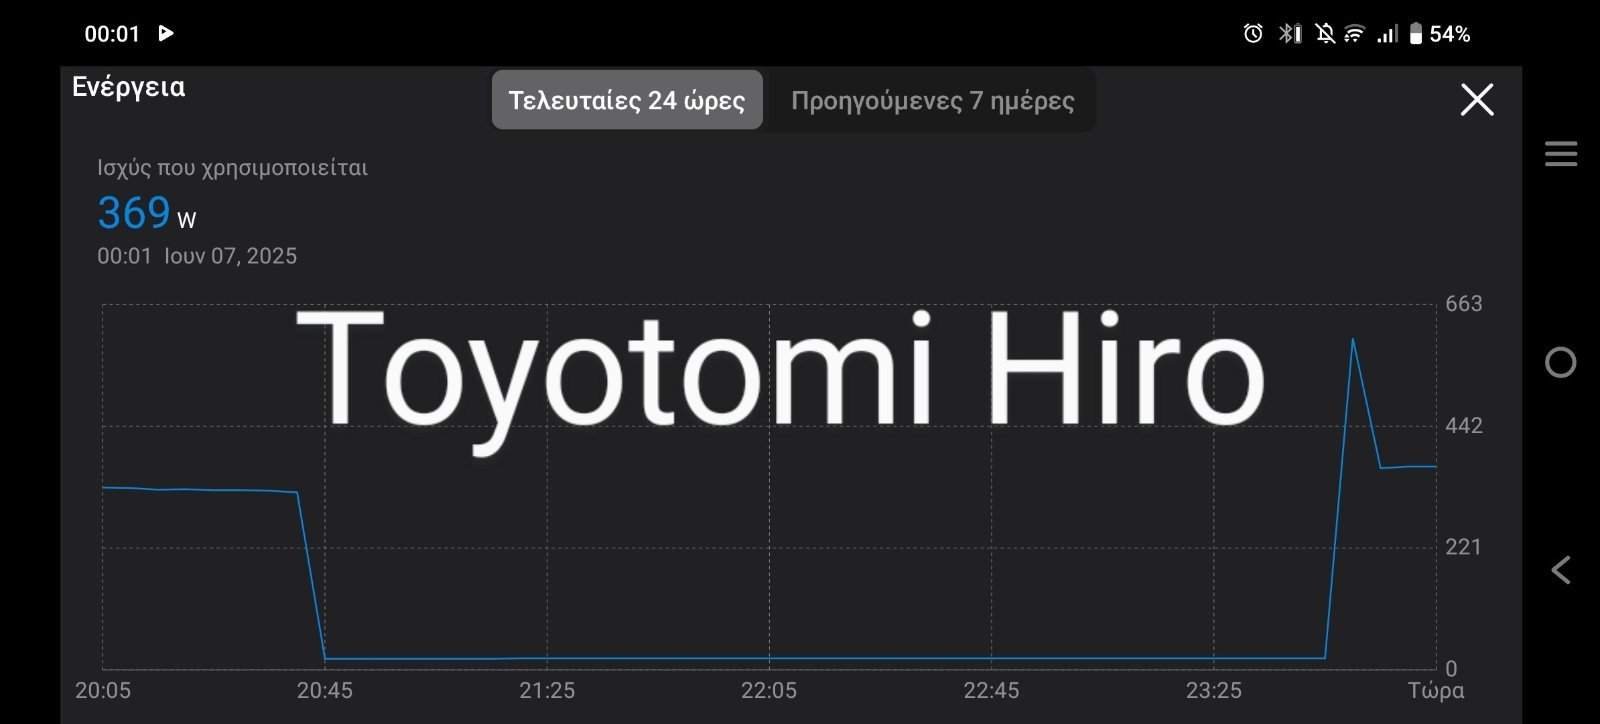This screenshot has width=1600, height=724.
Task: Switch to Τελευταίες 24 ώρες tab
Action: [627, 100]
